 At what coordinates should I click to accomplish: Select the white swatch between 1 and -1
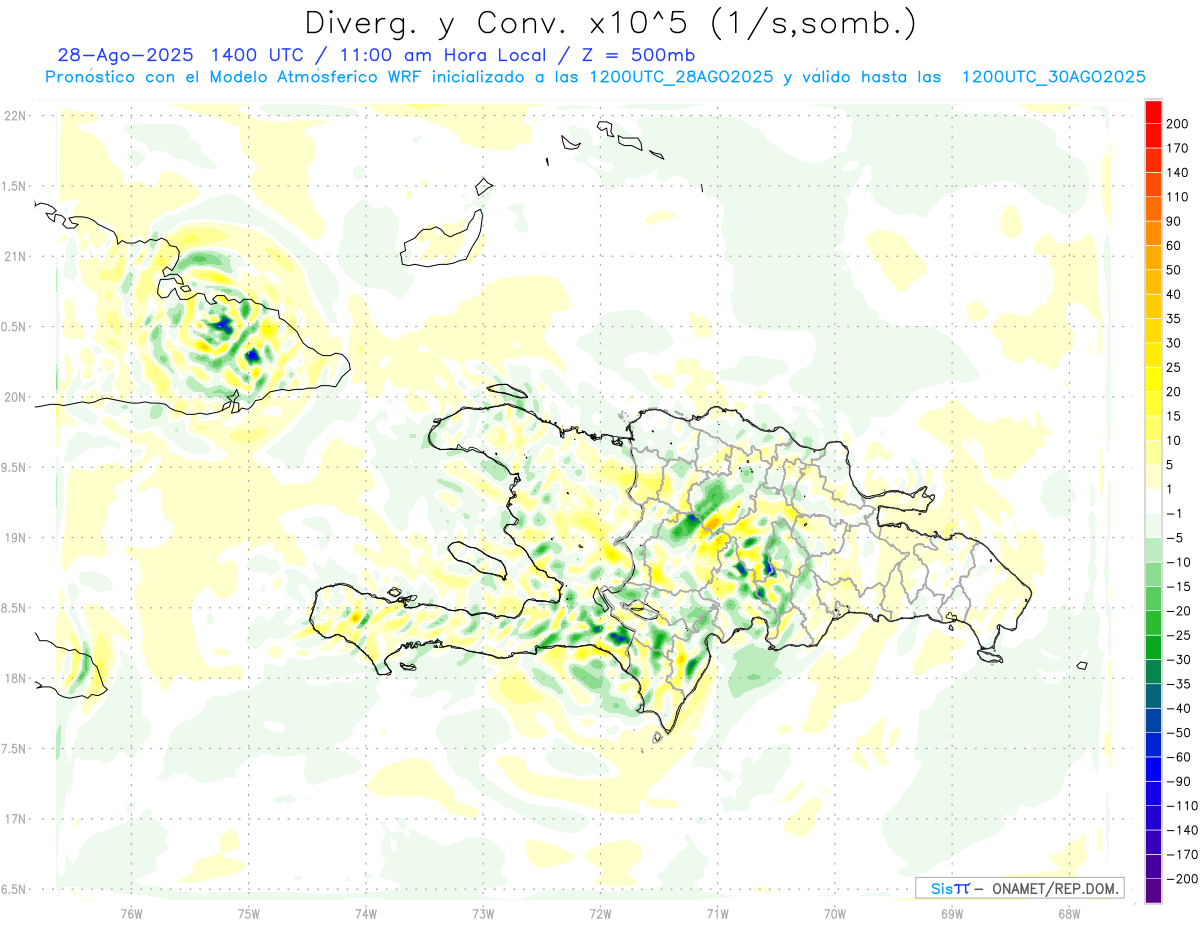(1153, 501)
